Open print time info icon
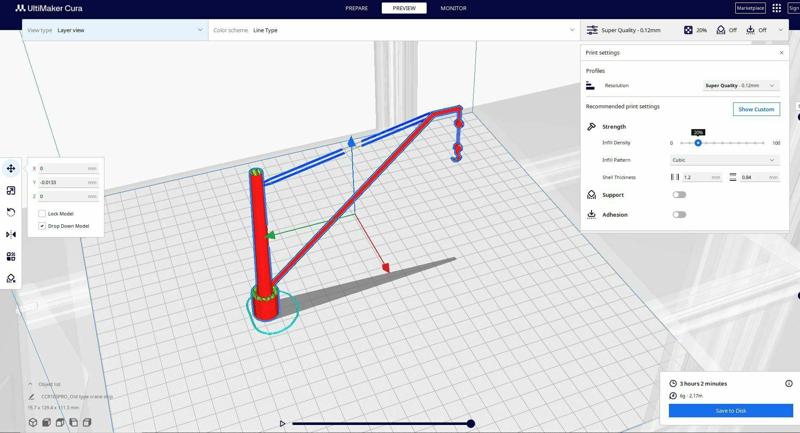The height and width of the screenshot is (433, 800). (x=789, y=384)
